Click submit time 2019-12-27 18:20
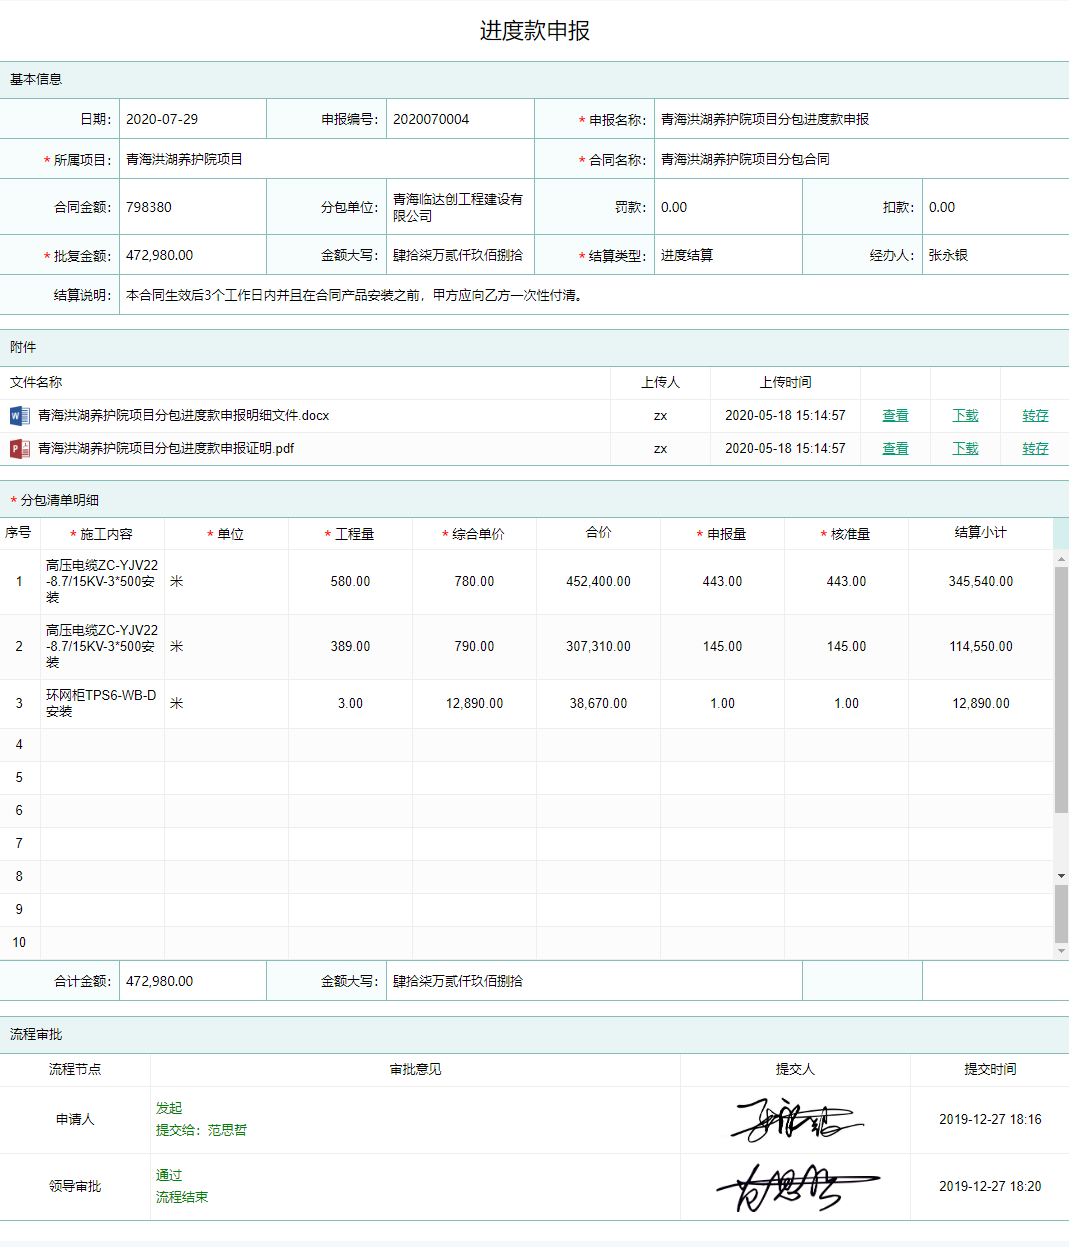 pos(990,1186)
